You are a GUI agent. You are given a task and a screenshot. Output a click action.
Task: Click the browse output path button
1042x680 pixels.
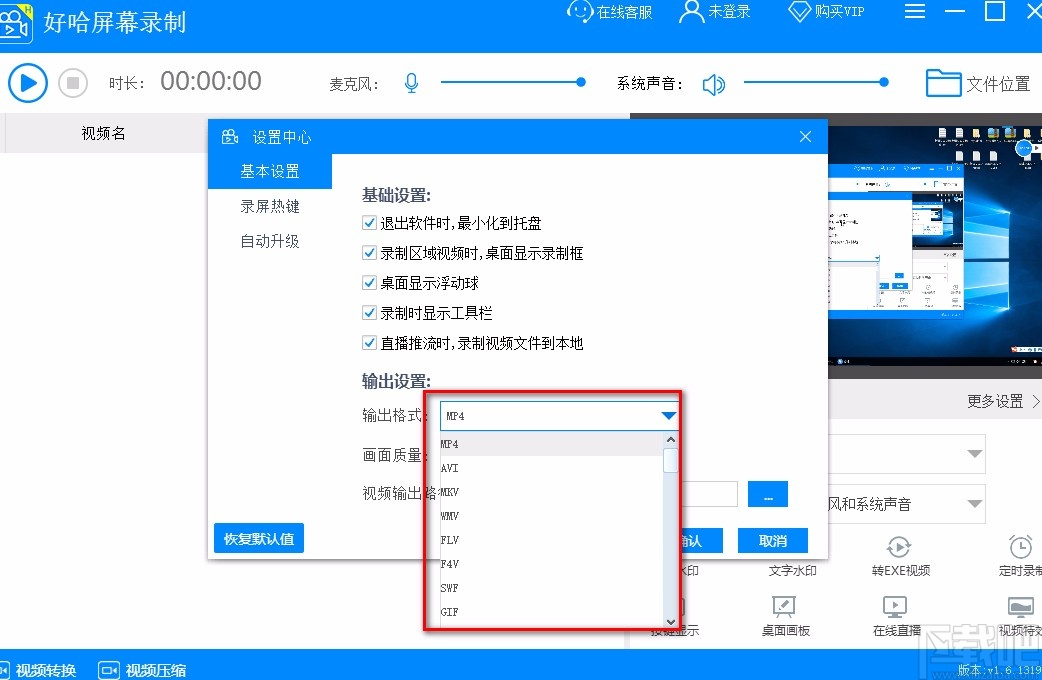(768, 494)
